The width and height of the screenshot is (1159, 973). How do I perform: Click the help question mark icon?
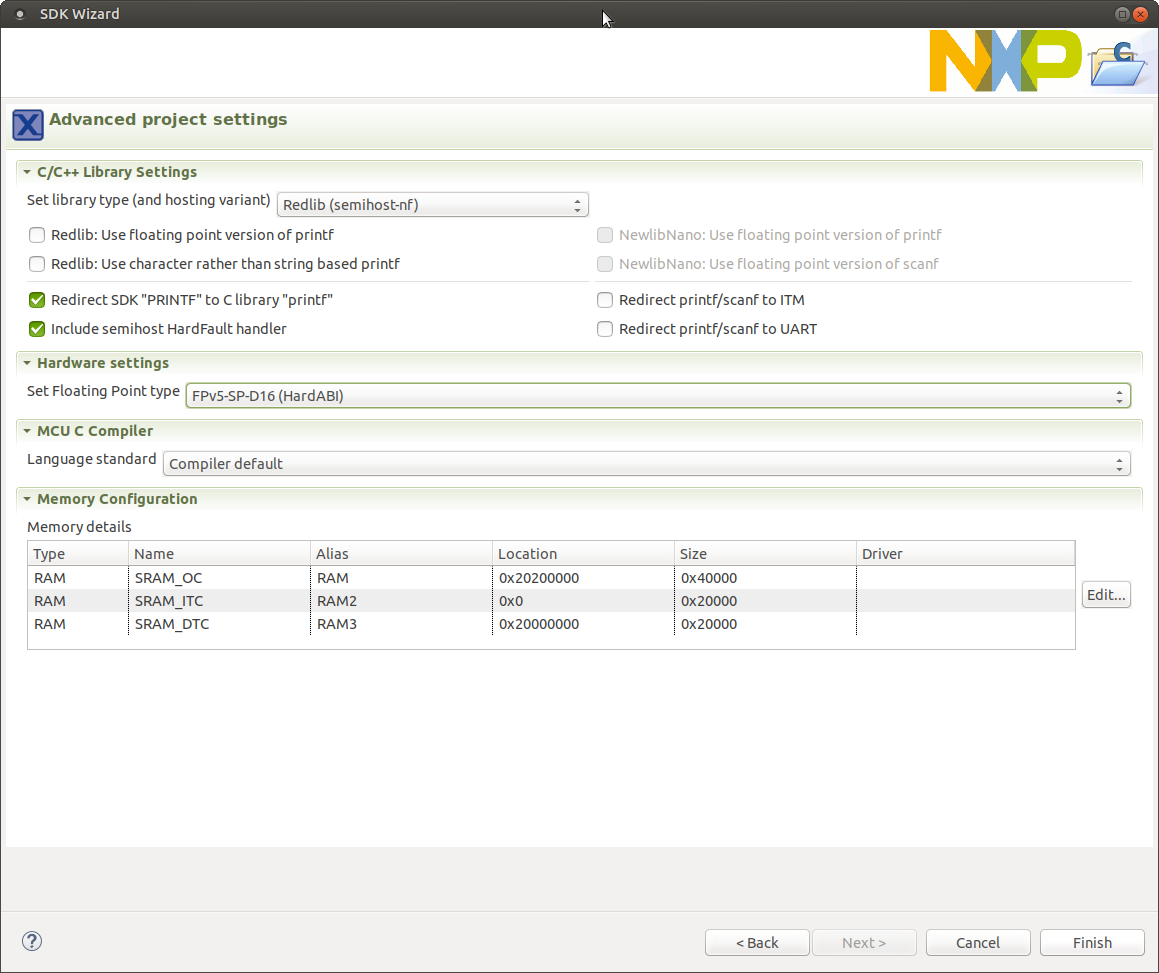[x=32, y=941]
